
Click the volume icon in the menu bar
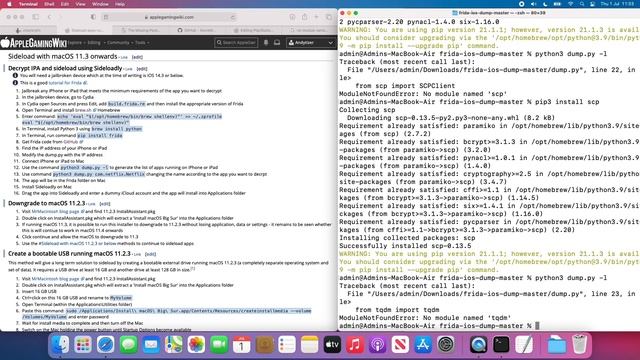(x=533, y=4)
